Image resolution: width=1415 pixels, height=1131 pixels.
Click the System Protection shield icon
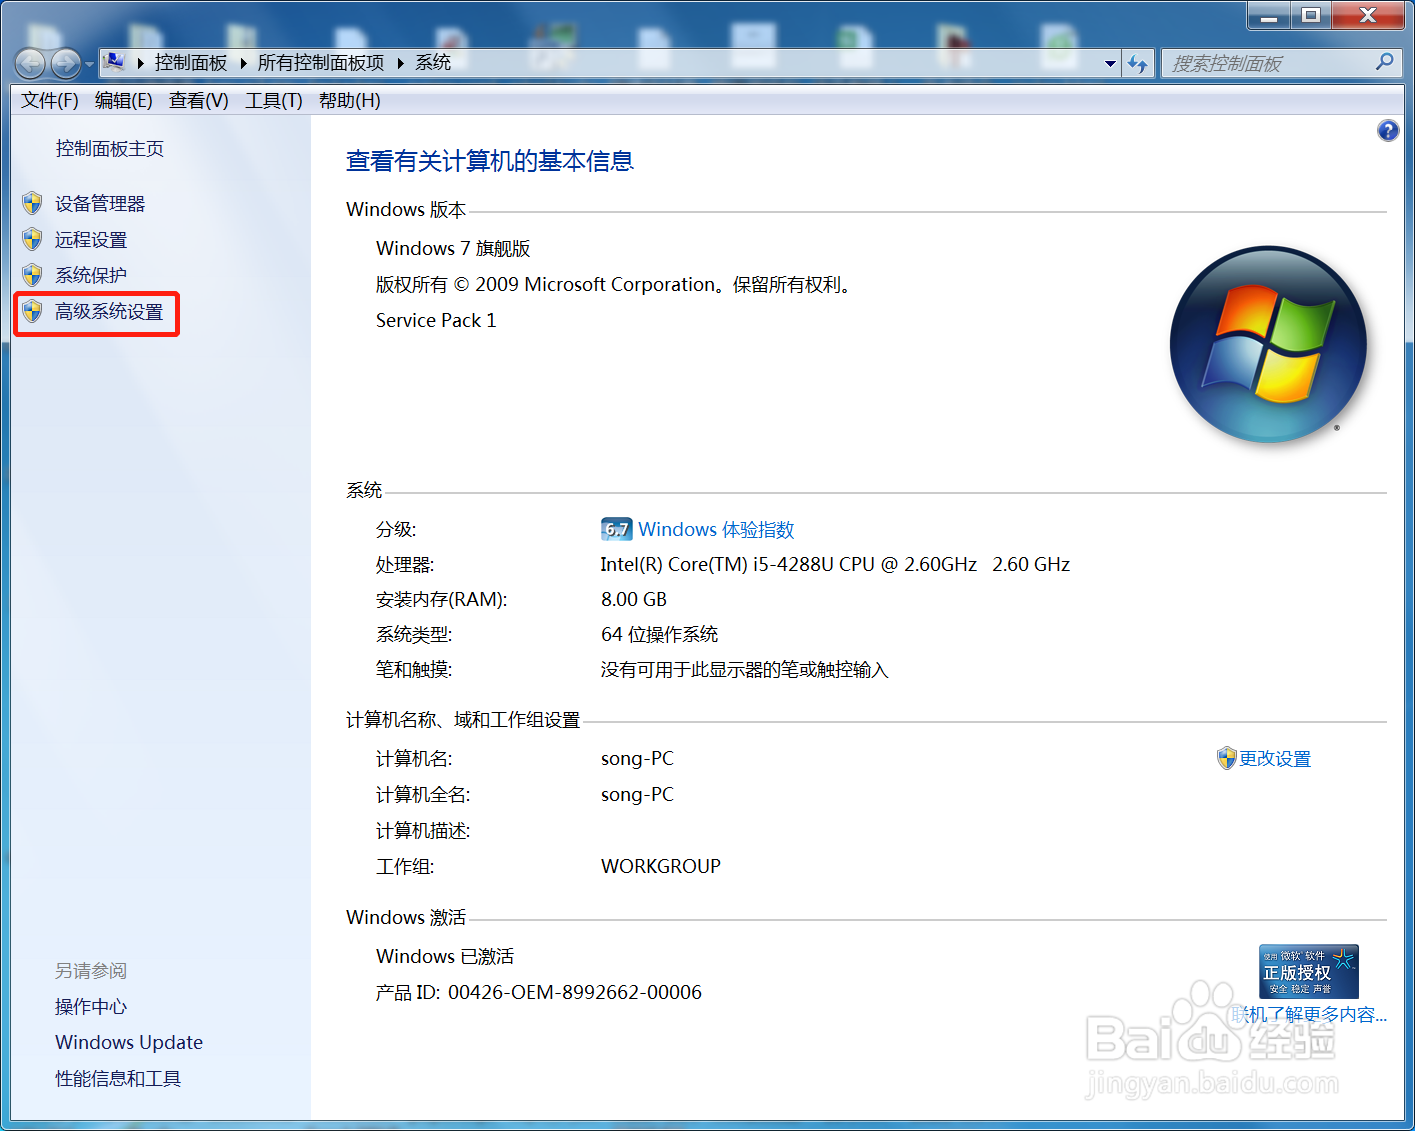(32, 274)
